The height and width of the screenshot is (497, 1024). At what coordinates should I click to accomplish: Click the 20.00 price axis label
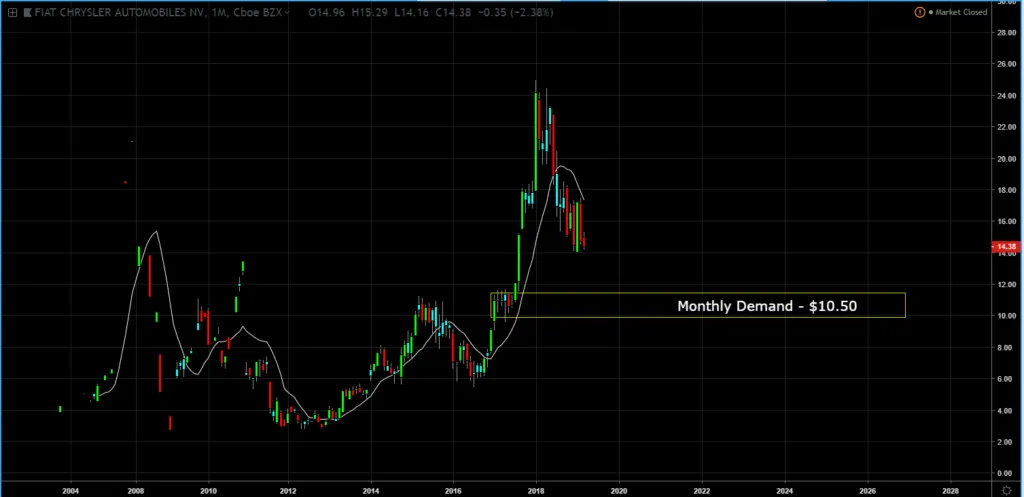1006,159
